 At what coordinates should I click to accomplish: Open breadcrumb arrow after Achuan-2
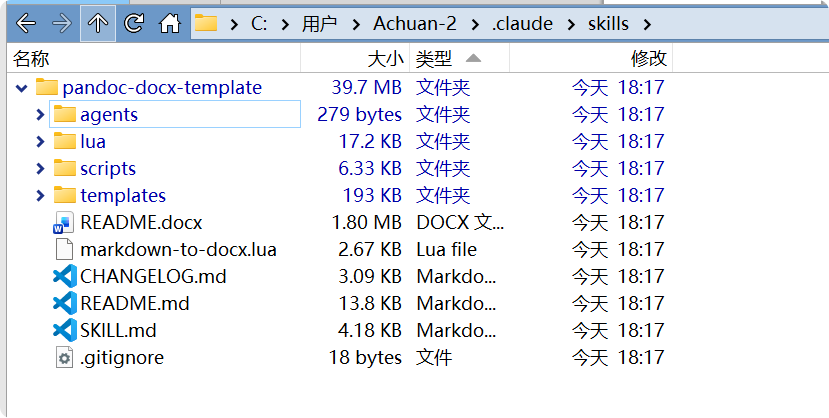pyautogui.click(x=475, y=24)
